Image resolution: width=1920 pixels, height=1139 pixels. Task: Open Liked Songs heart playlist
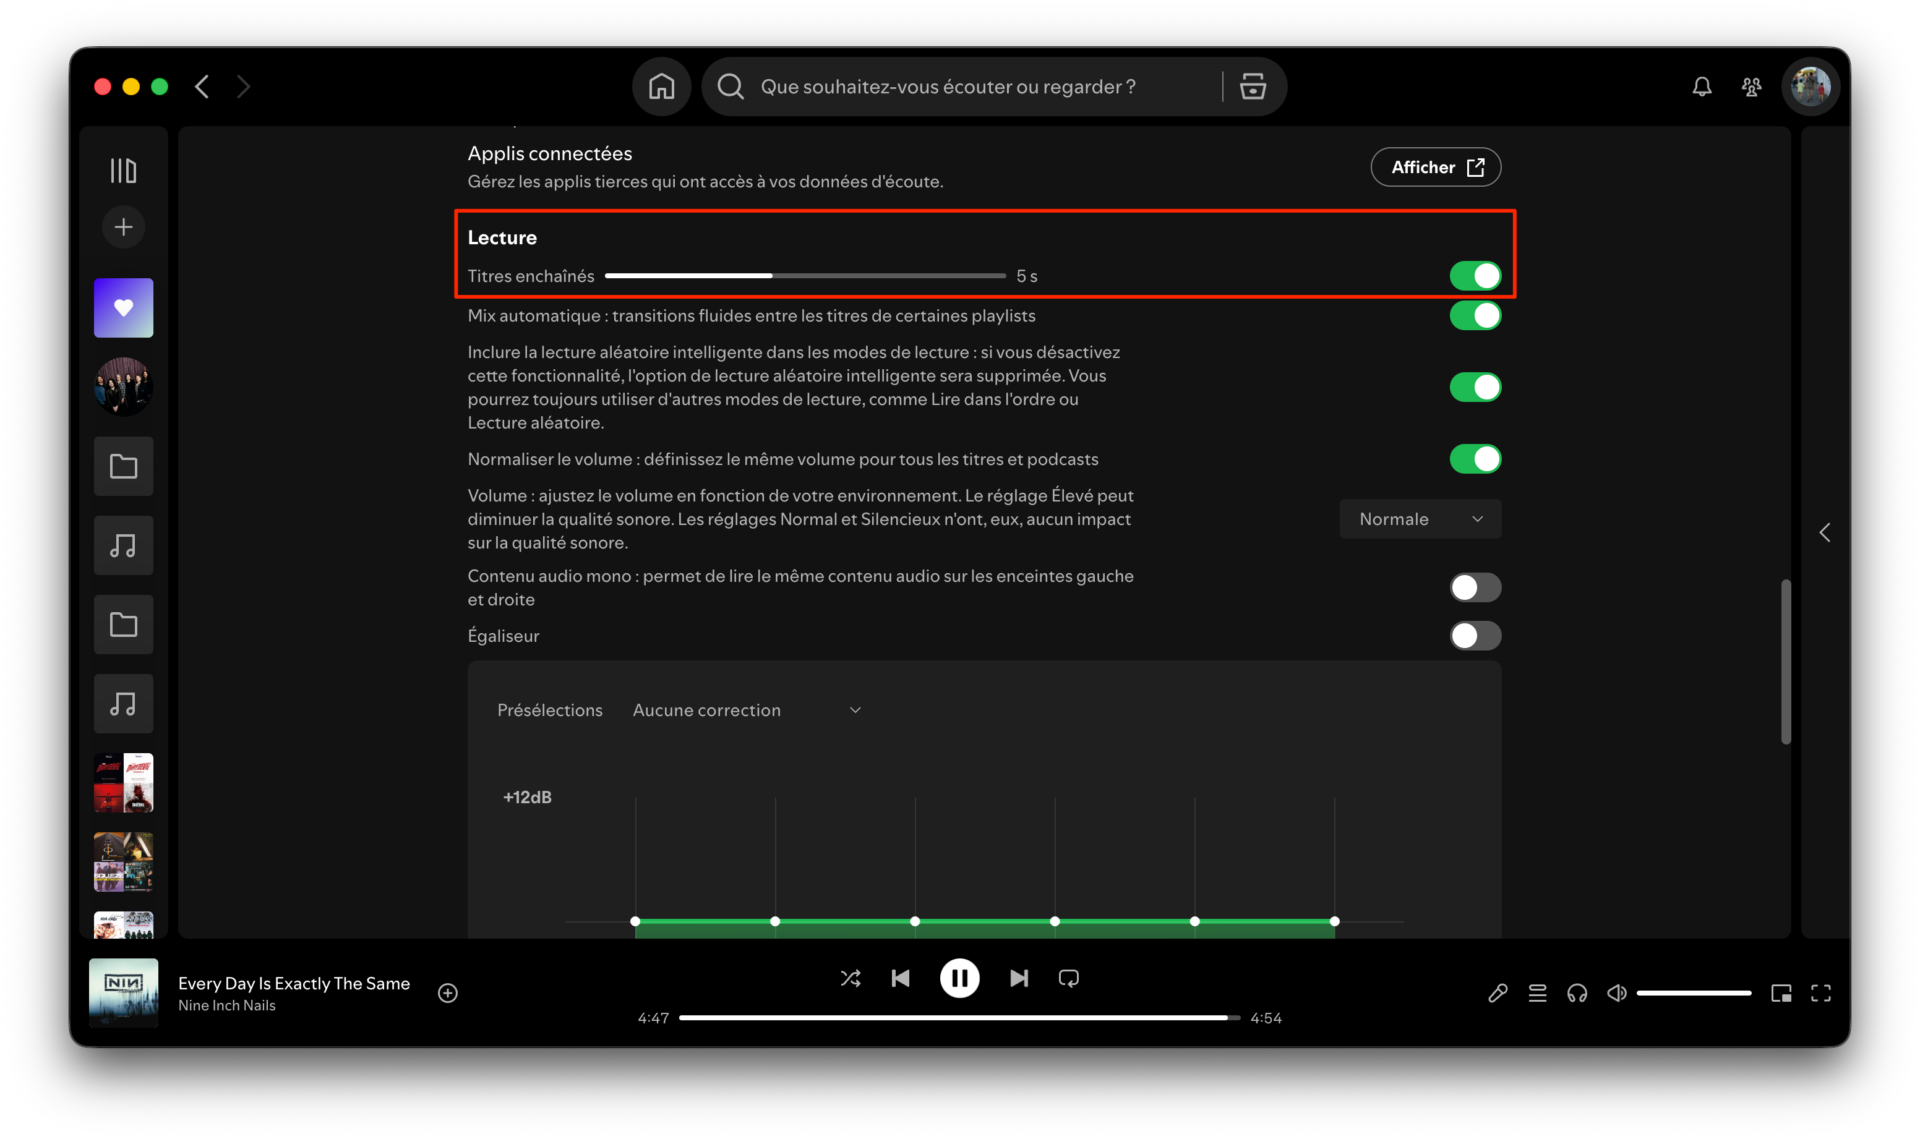123,307
